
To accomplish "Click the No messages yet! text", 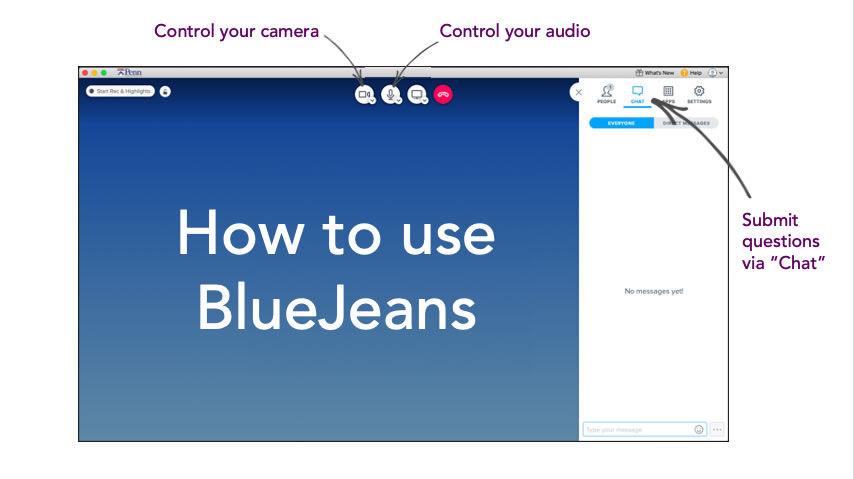I will 654,291.
